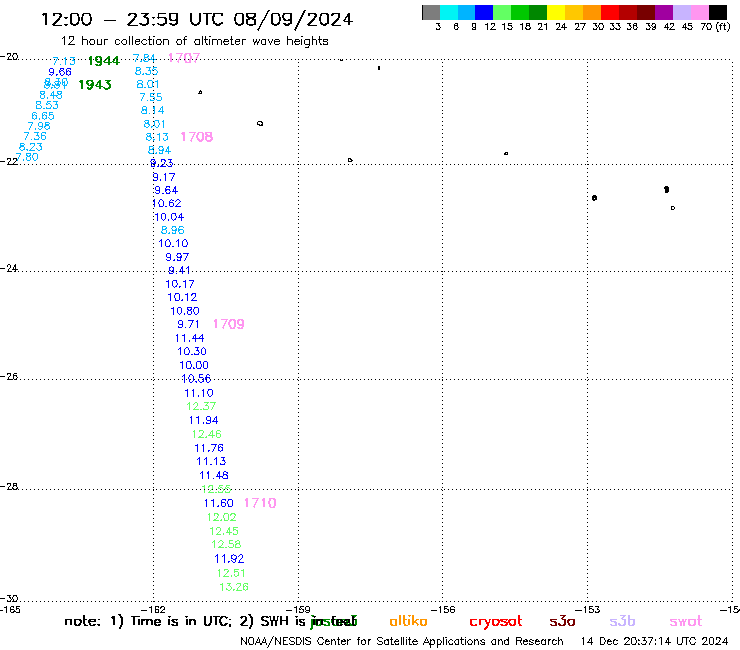Click the green '1944' time label
740x650 pixels.
click(104, 61)
